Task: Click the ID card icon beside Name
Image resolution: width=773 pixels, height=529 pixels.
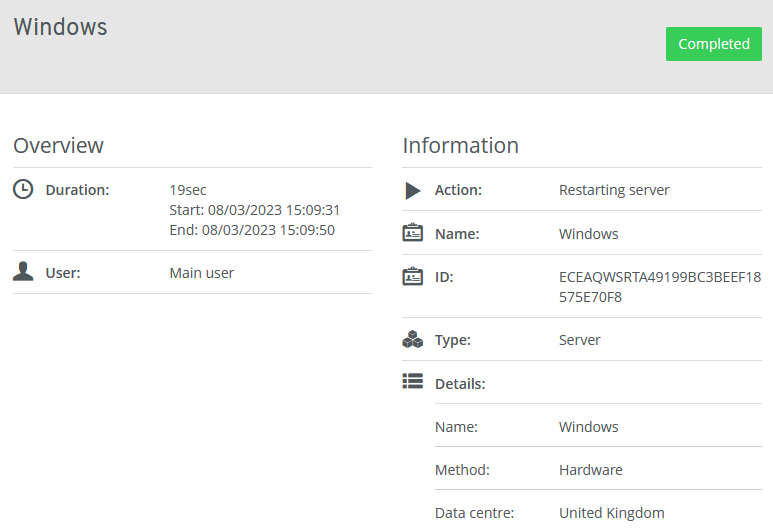Action: point(412,233)
